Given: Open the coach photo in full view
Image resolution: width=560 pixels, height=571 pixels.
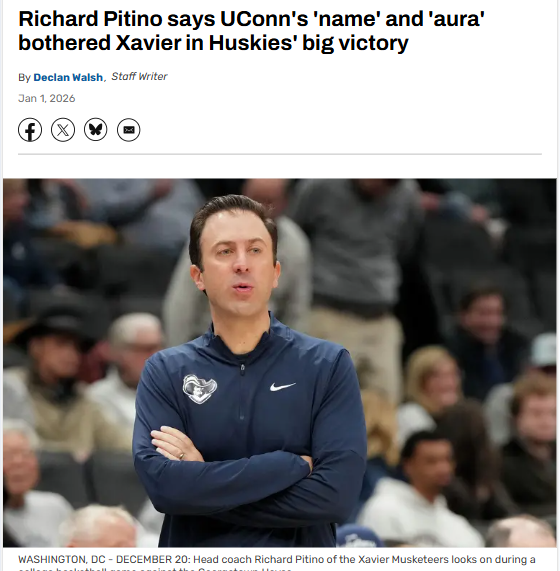Looking at the screenshot, I should click(x=280, y=363).
